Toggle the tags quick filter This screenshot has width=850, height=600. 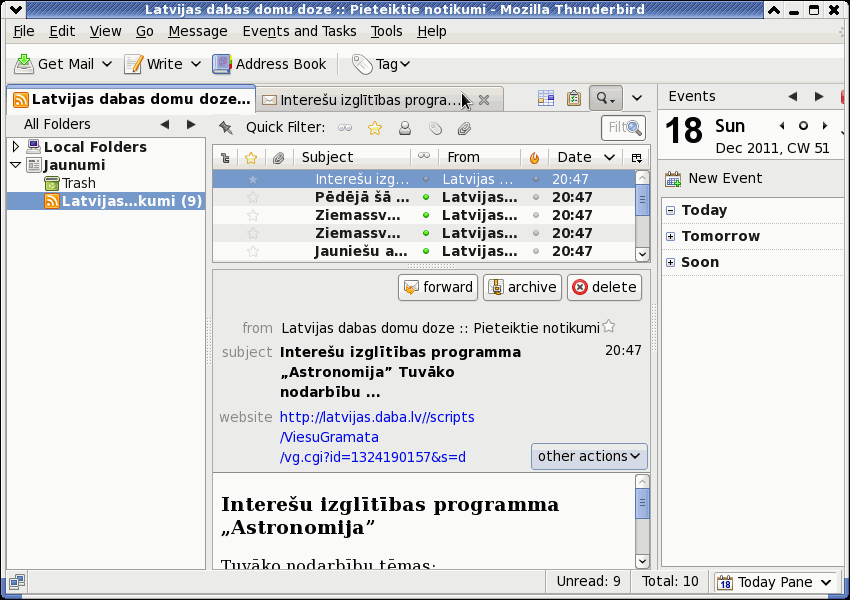click(x=435, y=128)
